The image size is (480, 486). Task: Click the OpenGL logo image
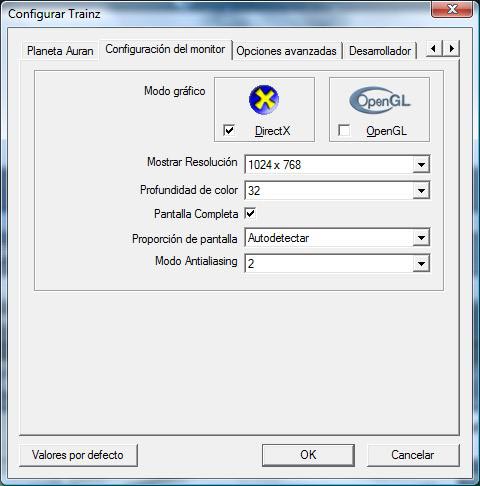pos(379,100)
